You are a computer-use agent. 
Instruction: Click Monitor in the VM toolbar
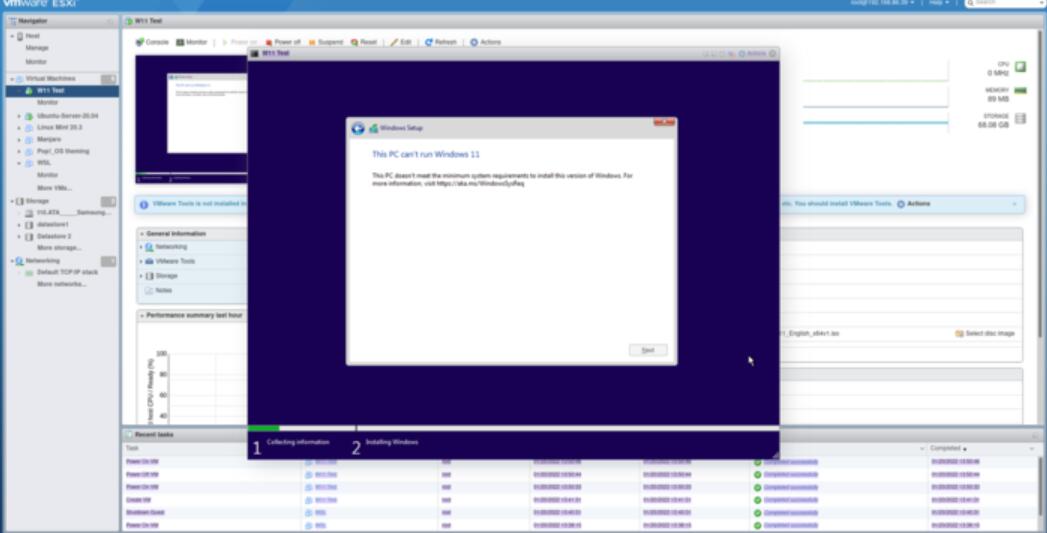(x=192, y=42)
